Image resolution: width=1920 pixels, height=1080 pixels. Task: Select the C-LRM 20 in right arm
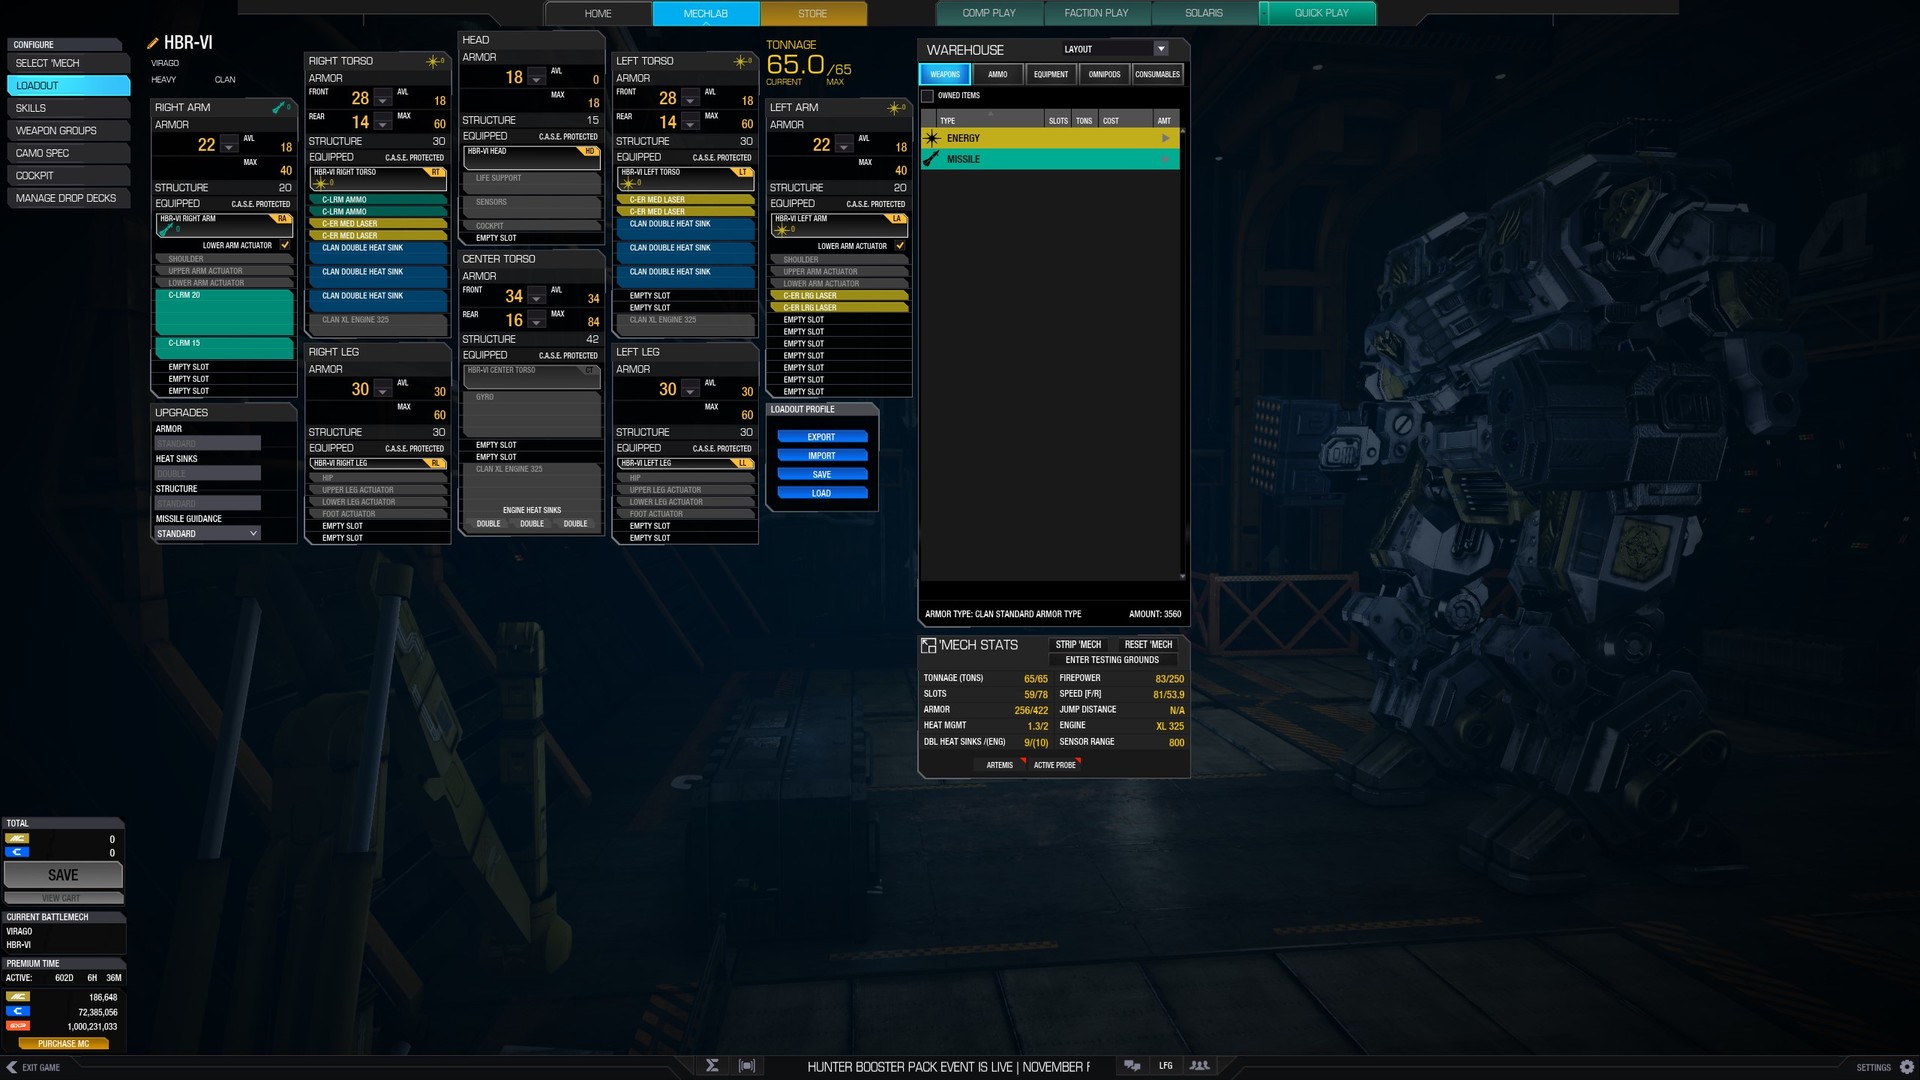coord(224,312)
